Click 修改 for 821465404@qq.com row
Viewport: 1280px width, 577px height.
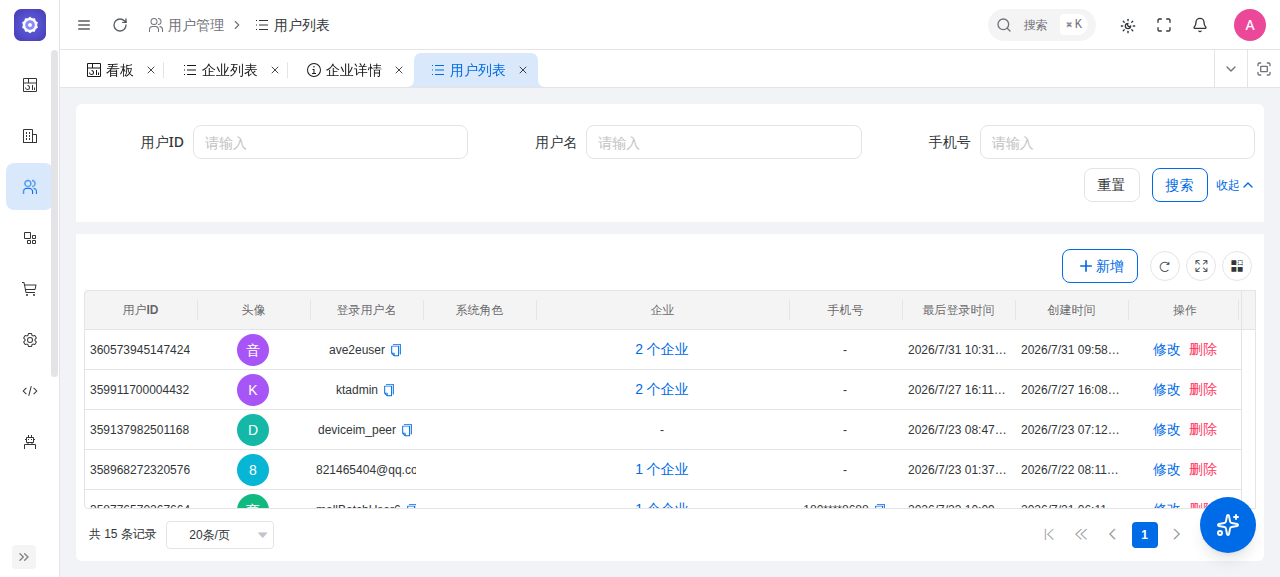[1167, 470]
